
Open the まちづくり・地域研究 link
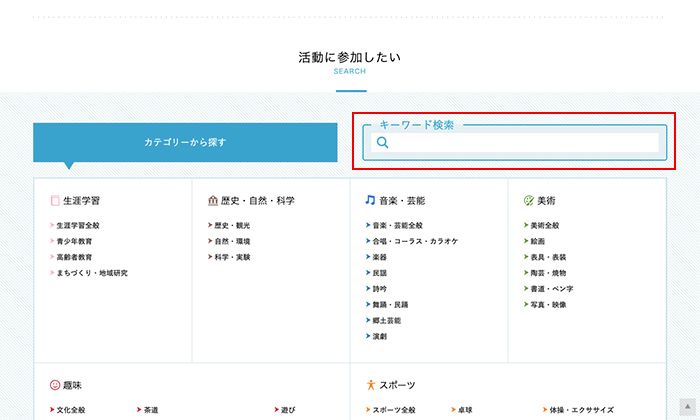pyautogui.click(x=92, y=273)
